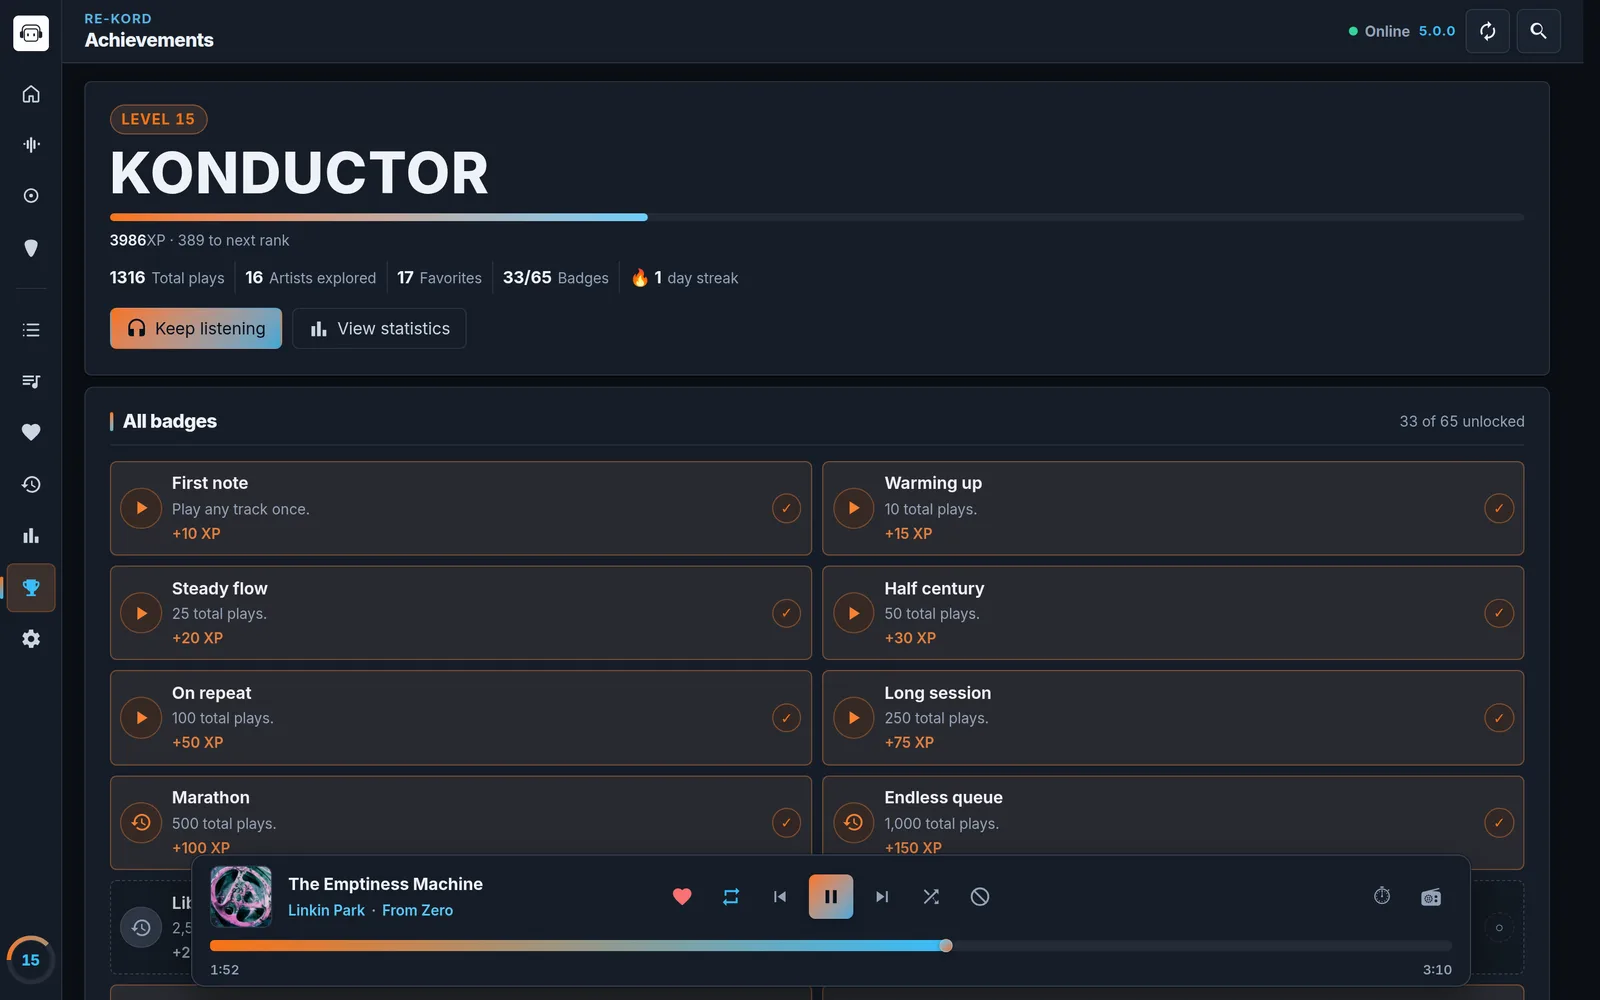Viewport: 1600px width, 1000px height.
Task: Click the Marathon badge history icon
Action: (x=141, y=822)
